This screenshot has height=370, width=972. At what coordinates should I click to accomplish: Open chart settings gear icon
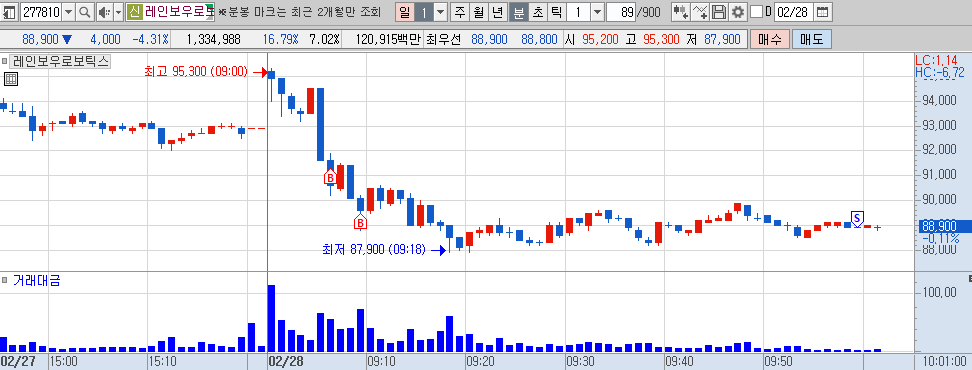point(737,12)
